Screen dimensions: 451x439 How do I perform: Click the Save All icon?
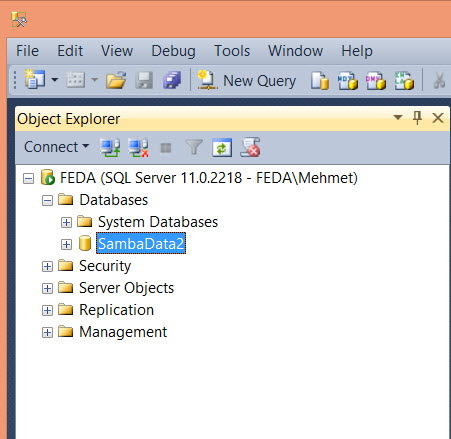tap(172, 80)
